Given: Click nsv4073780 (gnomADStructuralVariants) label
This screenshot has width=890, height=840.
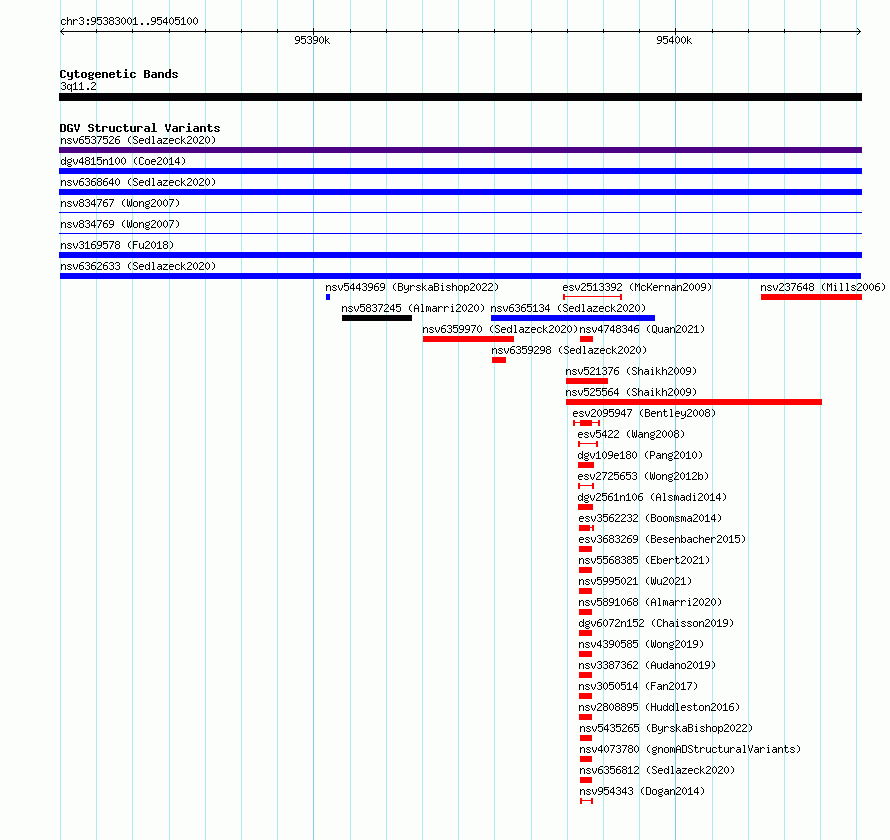Looking at the screenshot, I should coord(690,749).
